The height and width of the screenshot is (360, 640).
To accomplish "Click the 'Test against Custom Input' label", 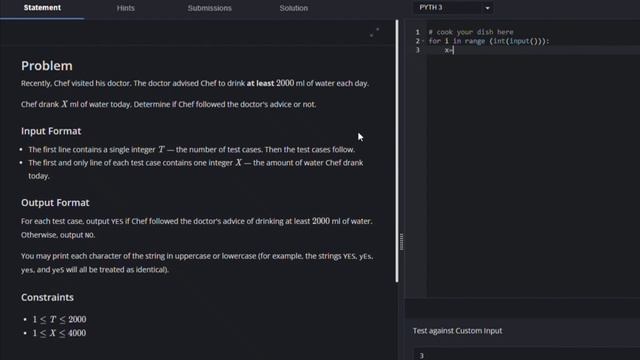I will coord(457,331).
